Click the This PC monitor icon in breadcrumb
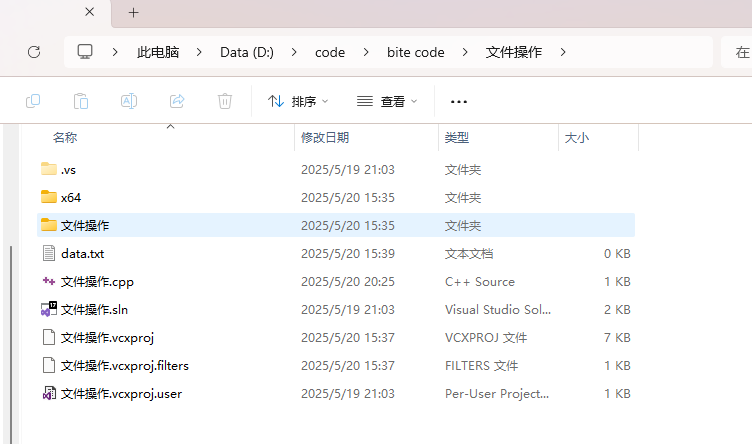This screenshot has width=752, height=444. (x=85, y=51)
